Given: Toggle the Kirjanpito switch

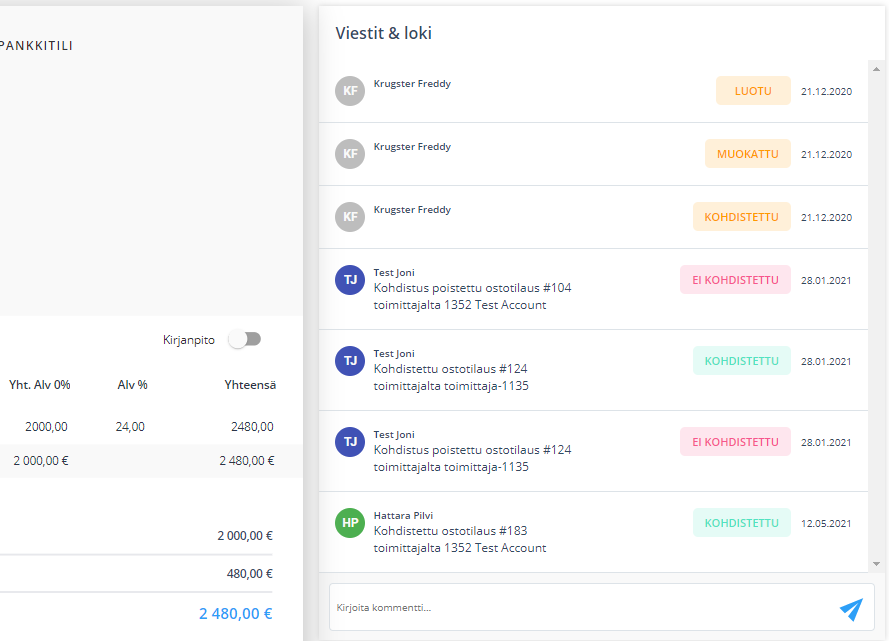Looking at the screenshot, I should click(245, 339).
